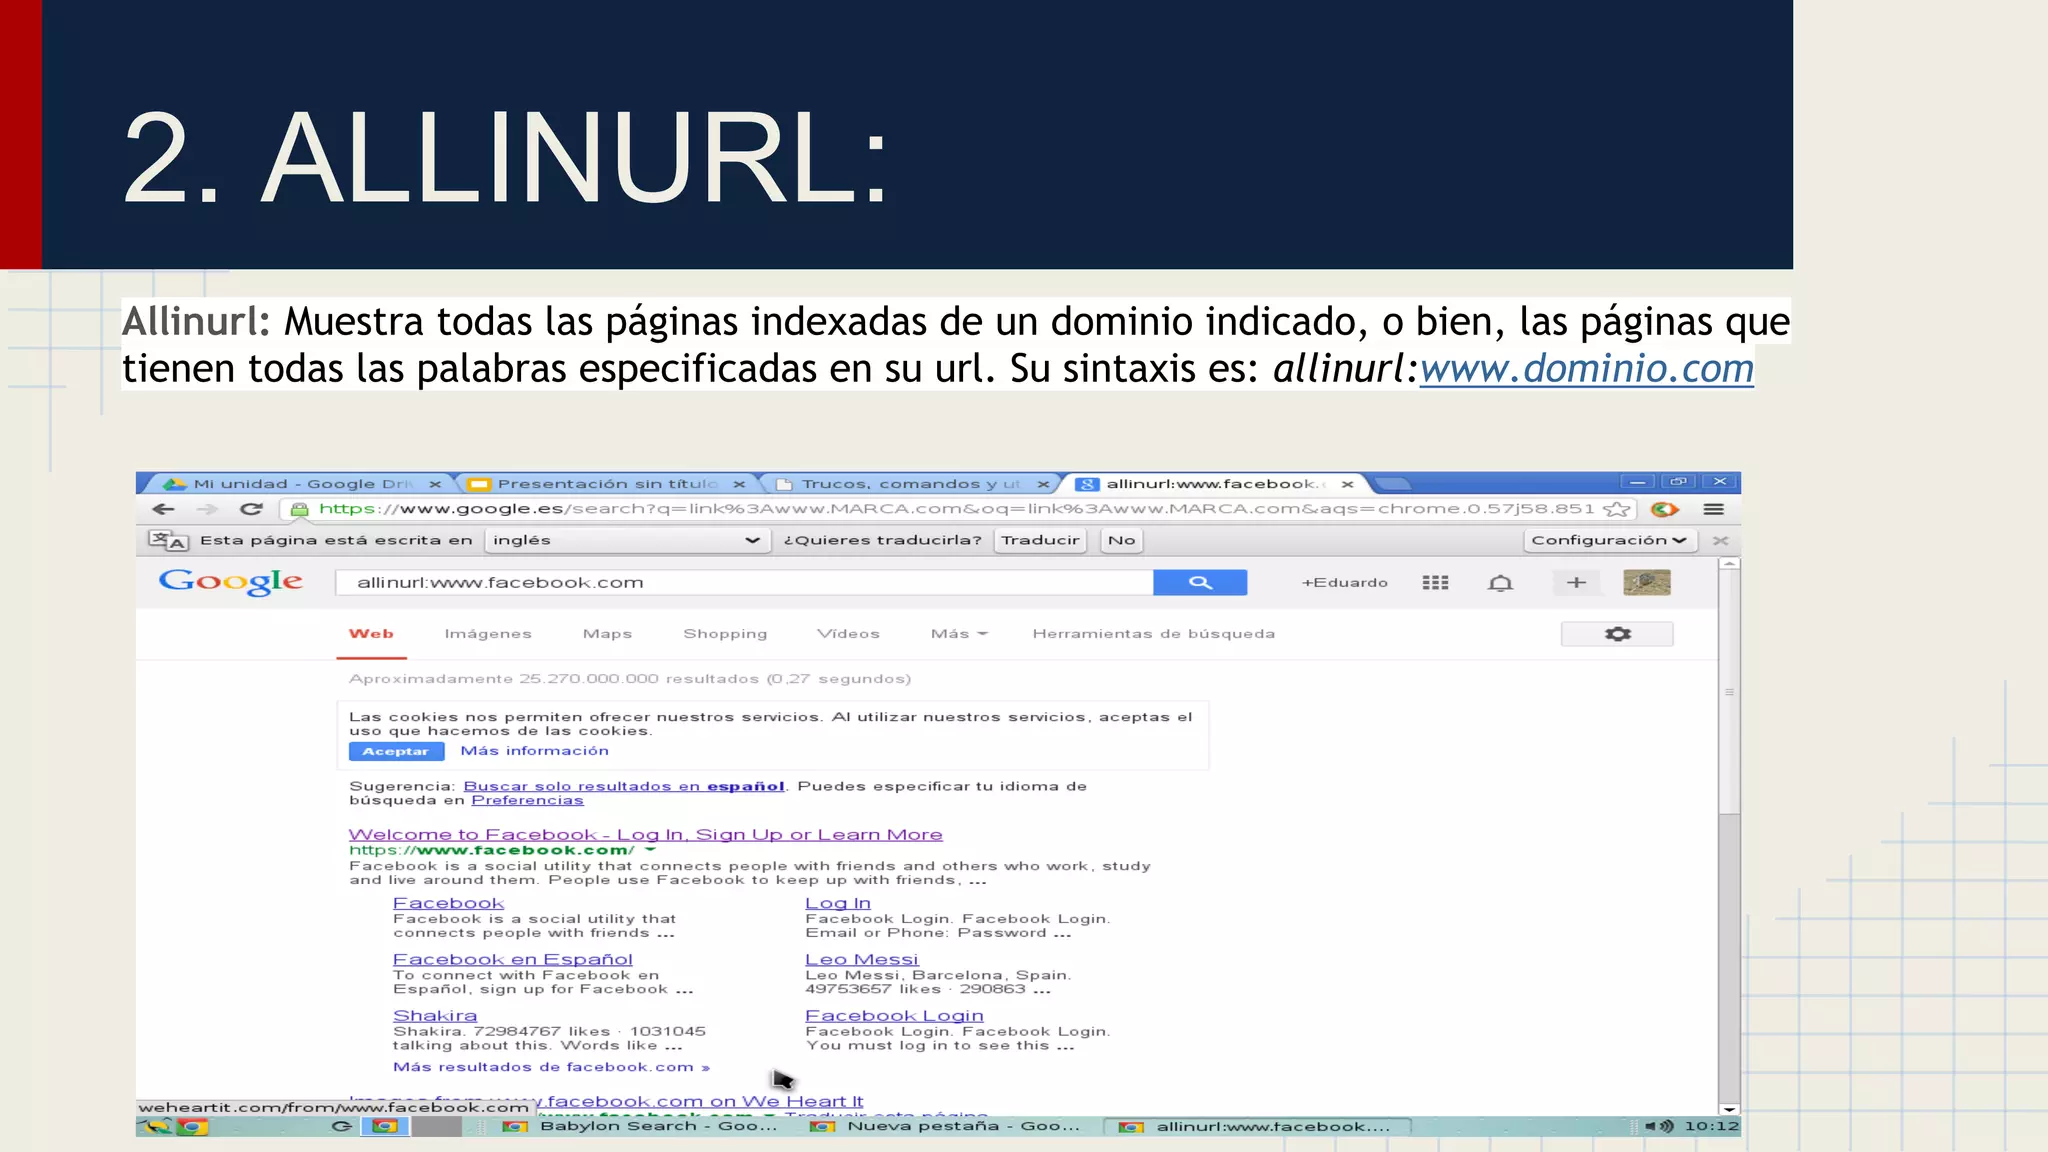Click the translate icon in infobar
This screenshot has width=2048, height=1152.
coord(168,540)
